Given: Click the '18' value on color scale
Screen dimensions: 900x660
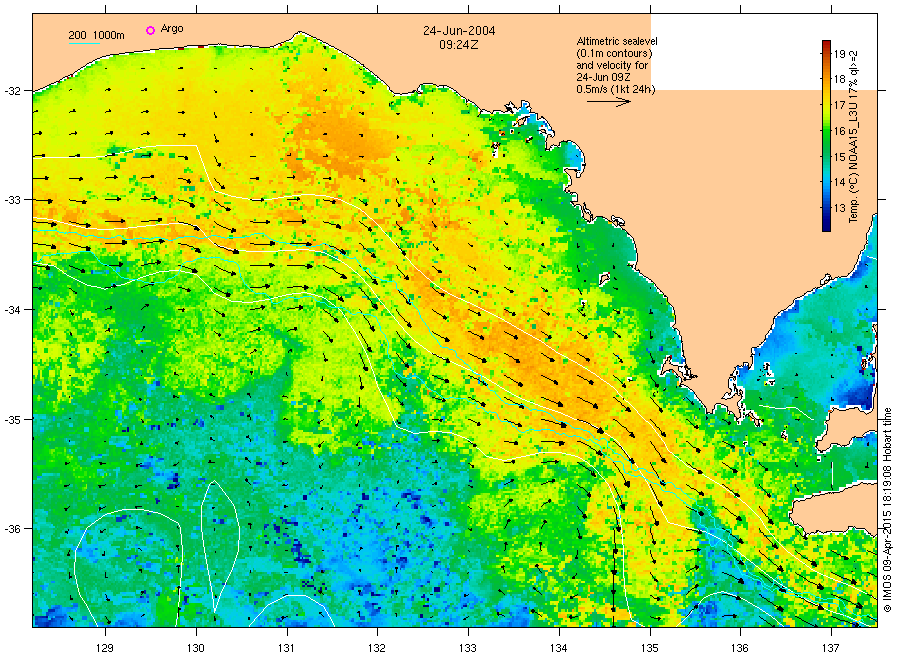Looking at the screenshot, I should [840, 79].
